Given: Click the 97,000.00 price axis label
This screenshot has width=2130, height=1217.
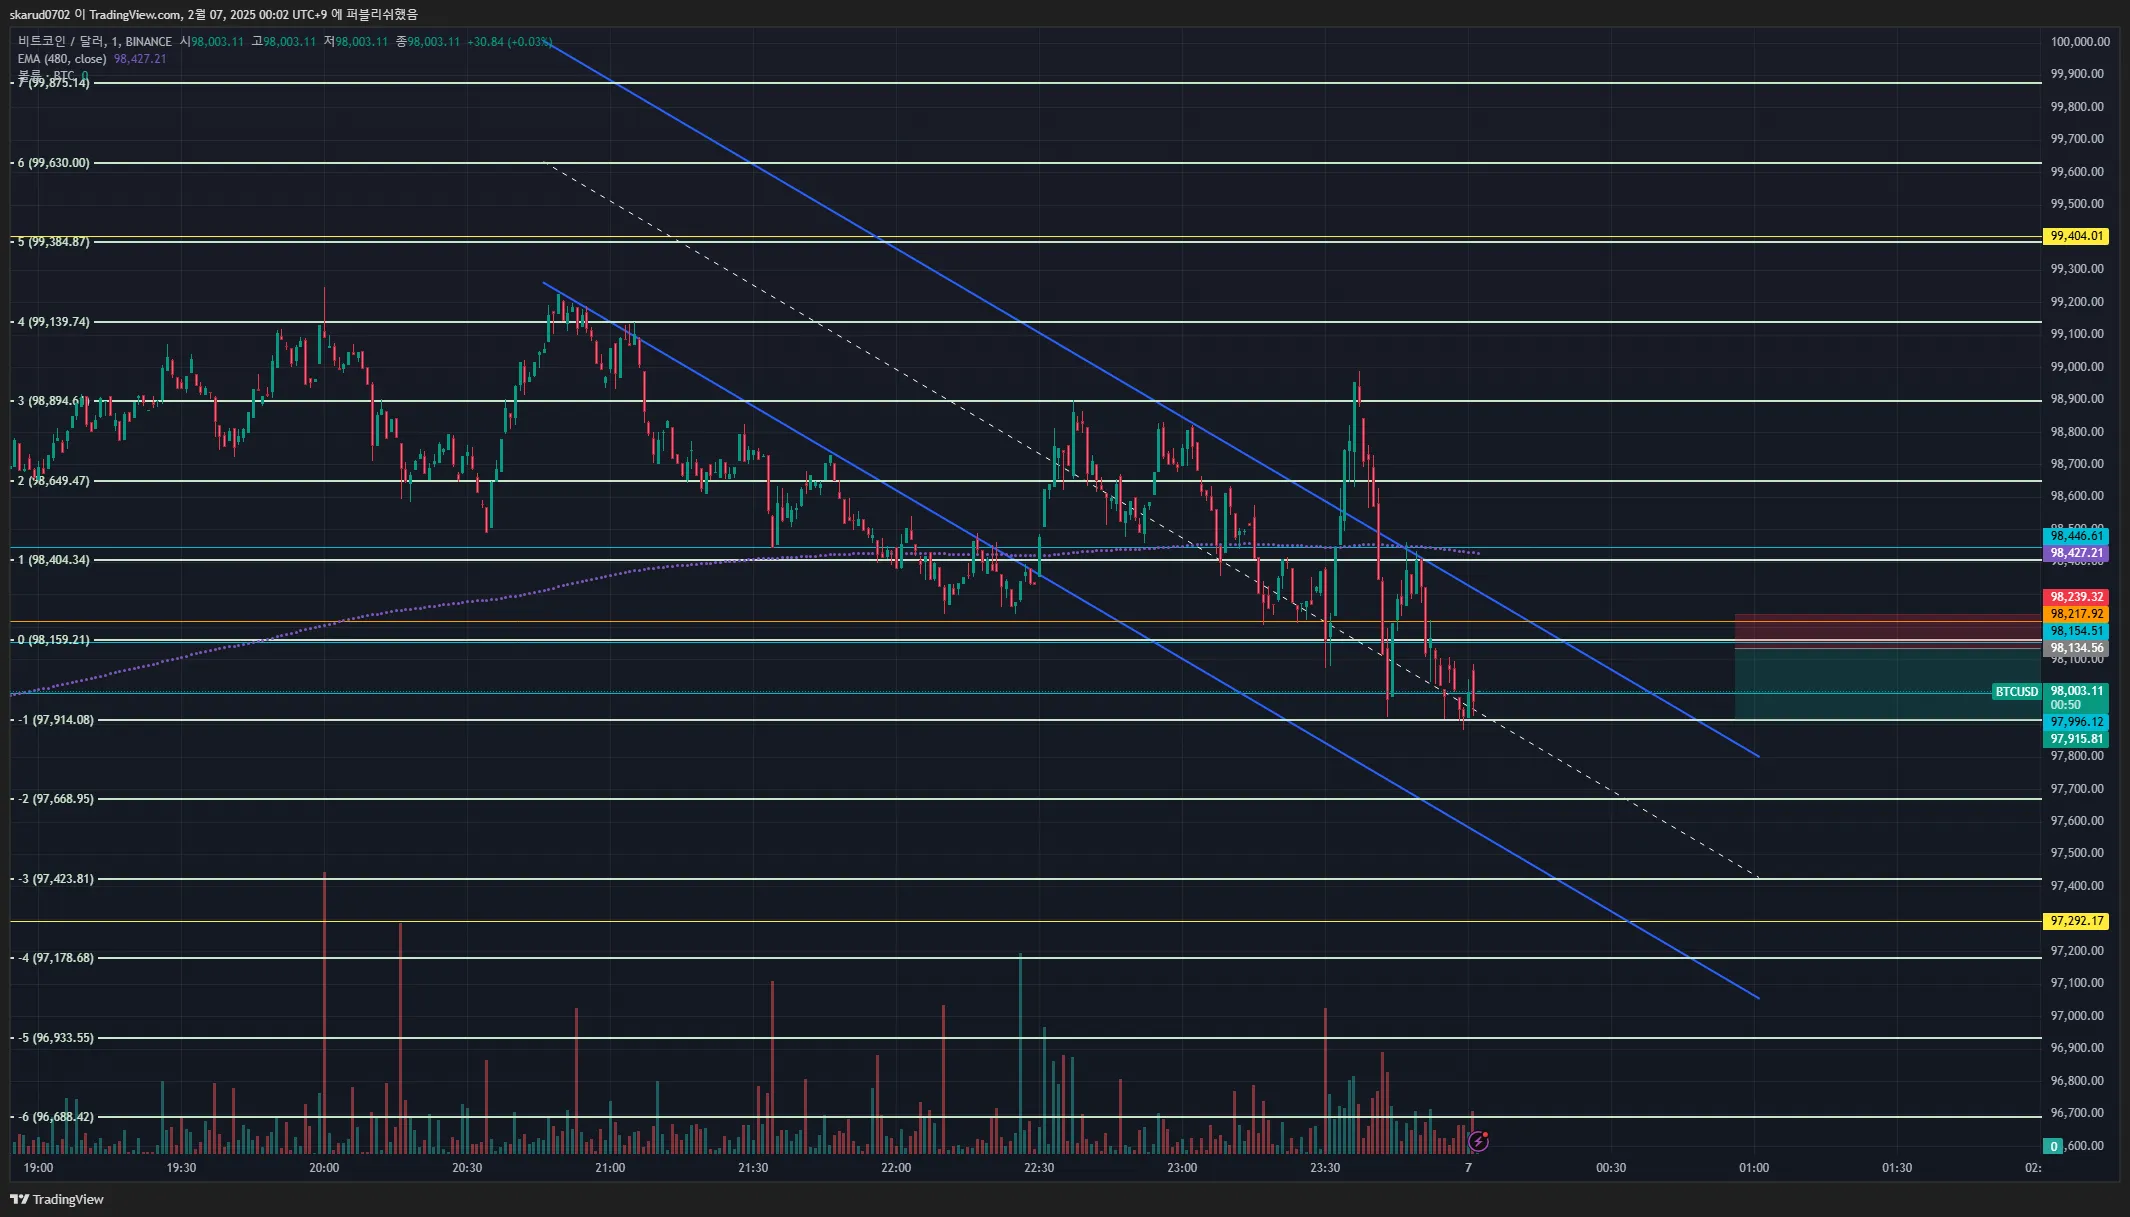Looking at the screenshot, I should pos(2077,1016).
